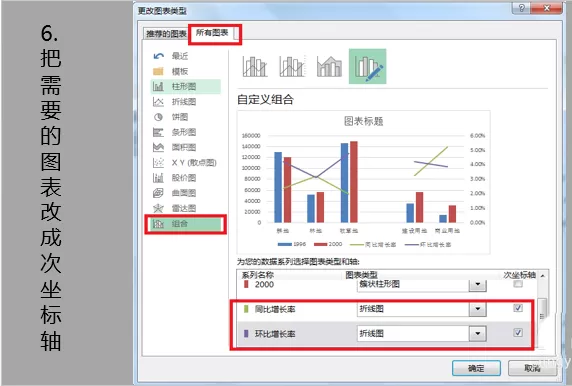The height and width of the screenshot is (386, 572).
Task: Switch to 推荐的图表 tab
Action: click(x=166, y=34)
